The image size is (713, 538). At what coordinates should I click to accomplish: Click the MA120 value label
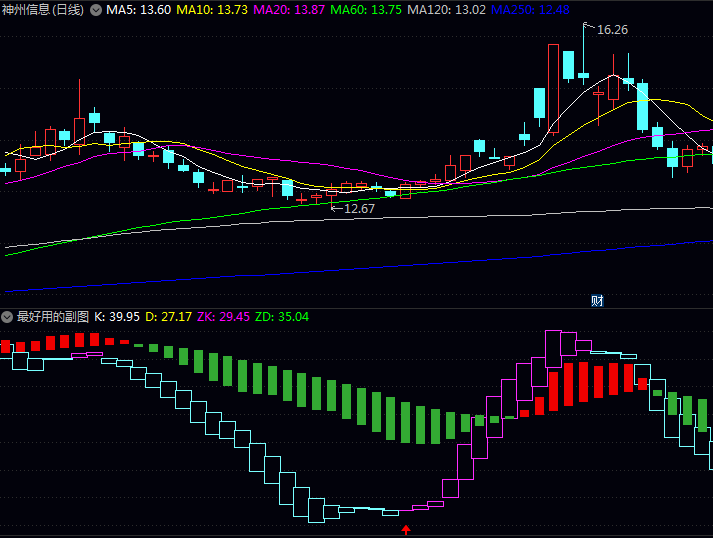point(447,10)
